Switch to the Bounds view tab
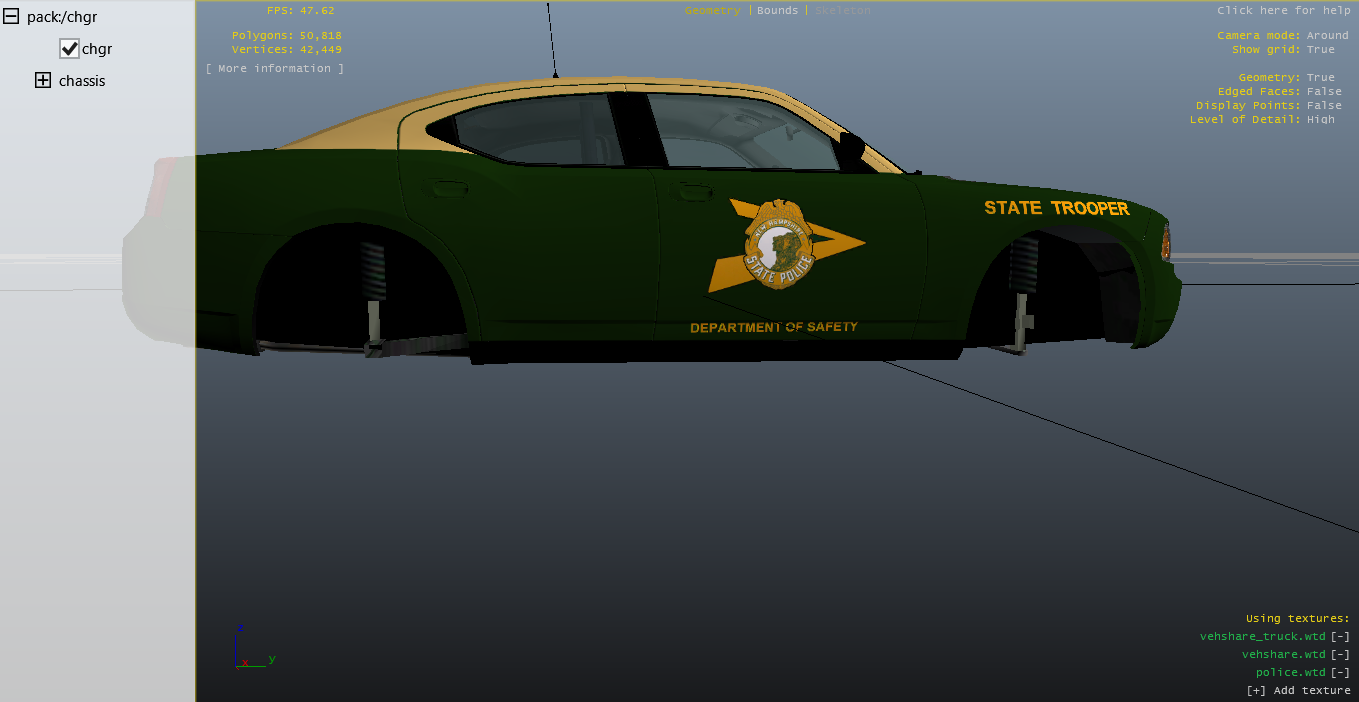This screenshot has width=1359, height=702. [x=777, y=11]
